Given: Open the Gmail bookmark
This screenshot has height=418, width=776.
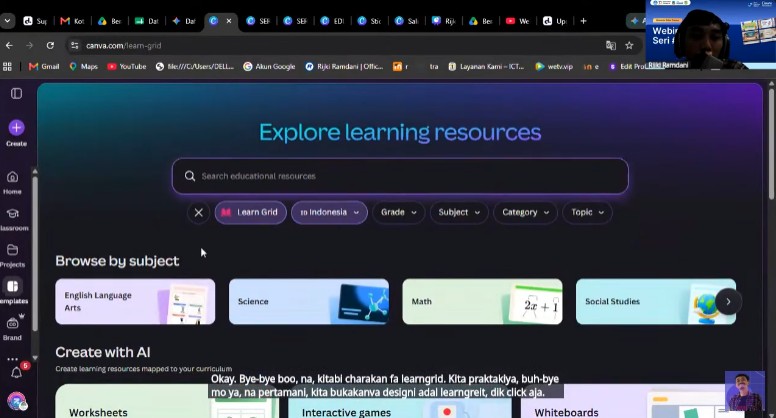Looking at the screenshot, I should point(44,66).
